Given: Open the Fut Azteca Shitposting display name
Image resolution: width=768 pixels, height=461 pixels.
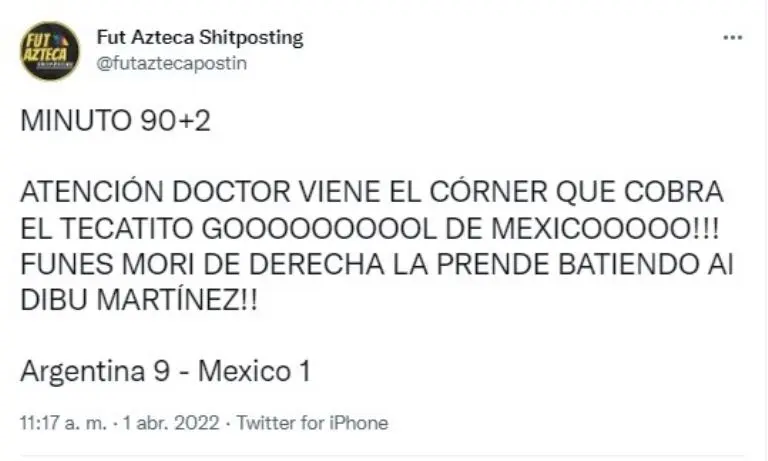Looking at the screenshot, I should pyautogui.click(x=200, y=37).
